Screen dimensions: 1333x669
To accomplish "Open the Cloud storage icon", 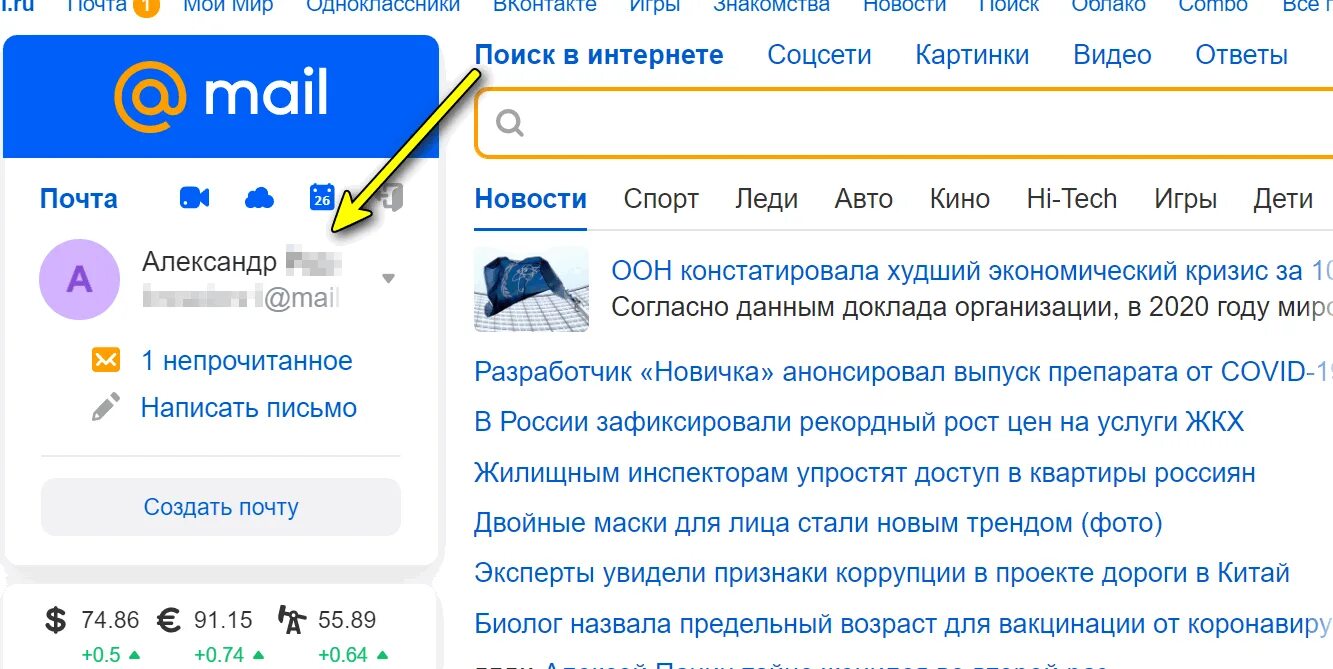I will click(259, 198).
